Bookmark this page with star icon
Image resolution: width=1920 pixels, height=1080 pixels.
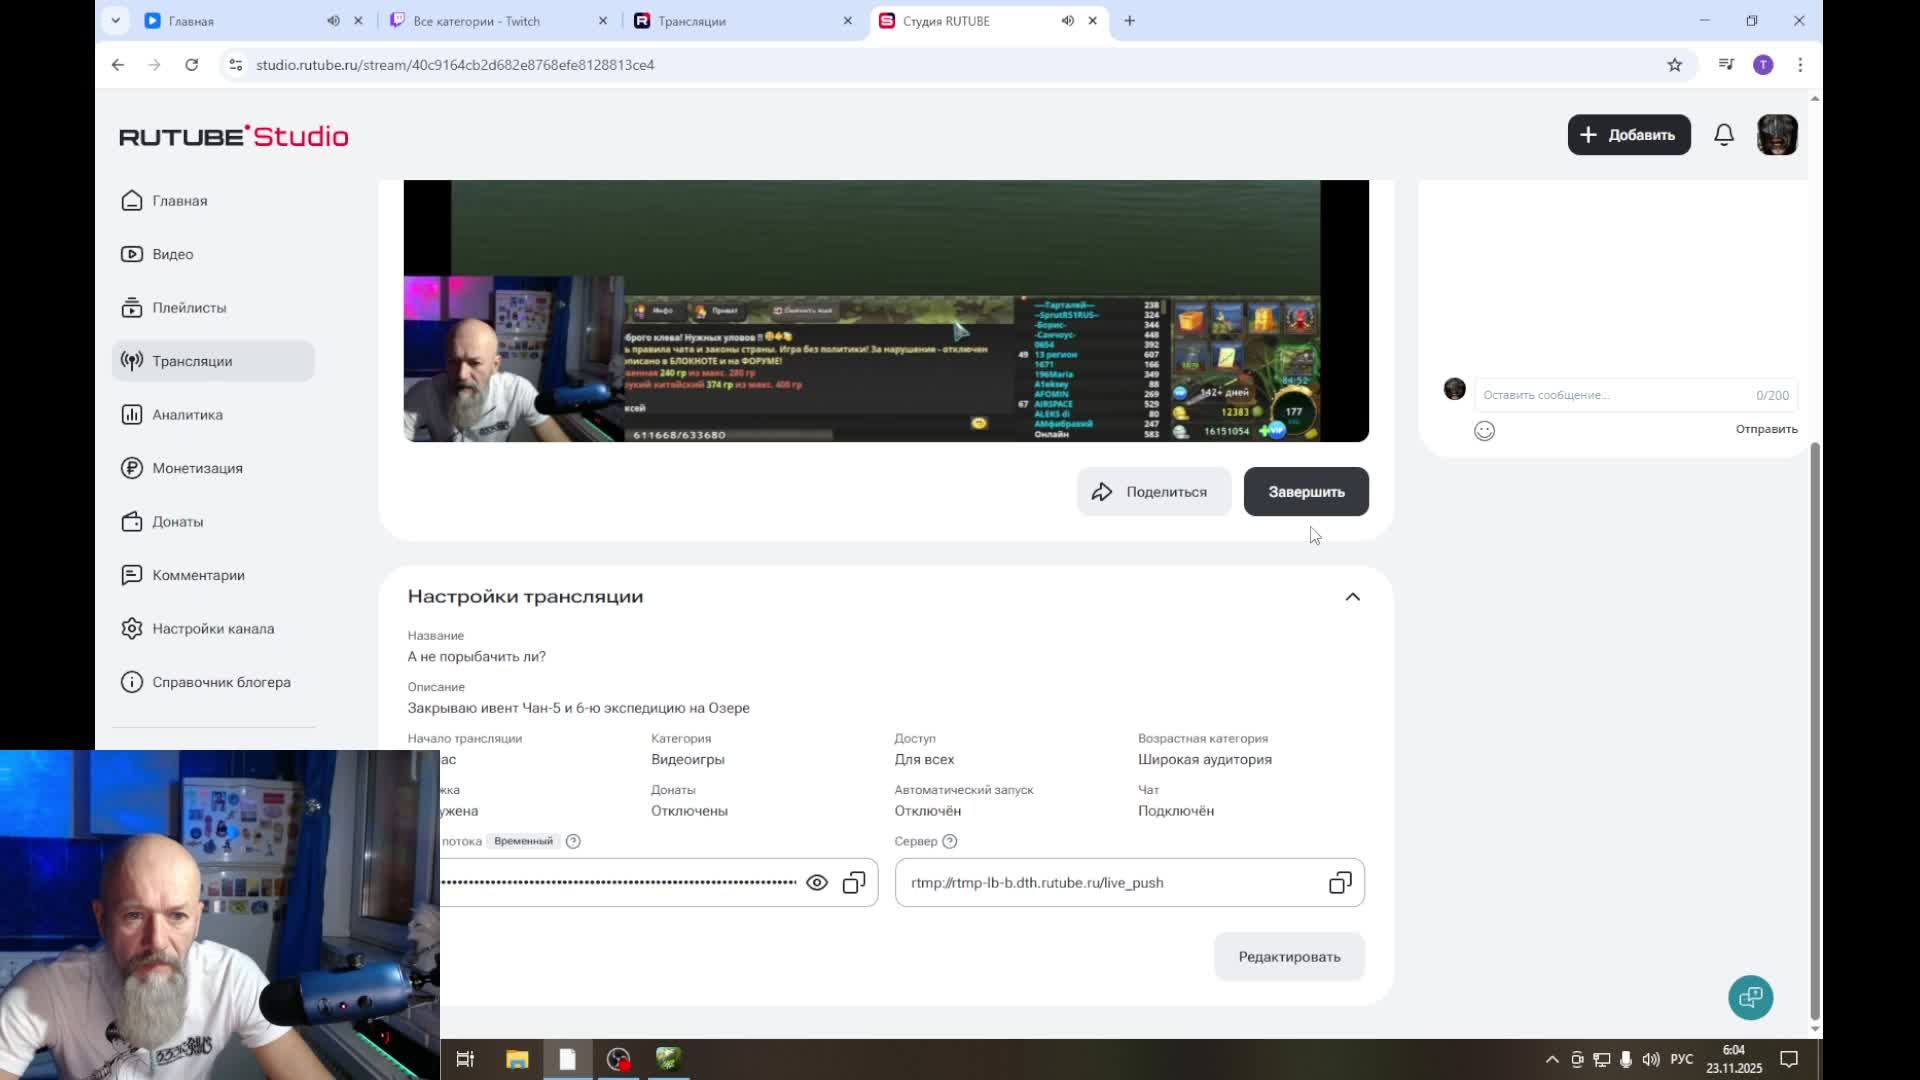[x=1675, y=65]
